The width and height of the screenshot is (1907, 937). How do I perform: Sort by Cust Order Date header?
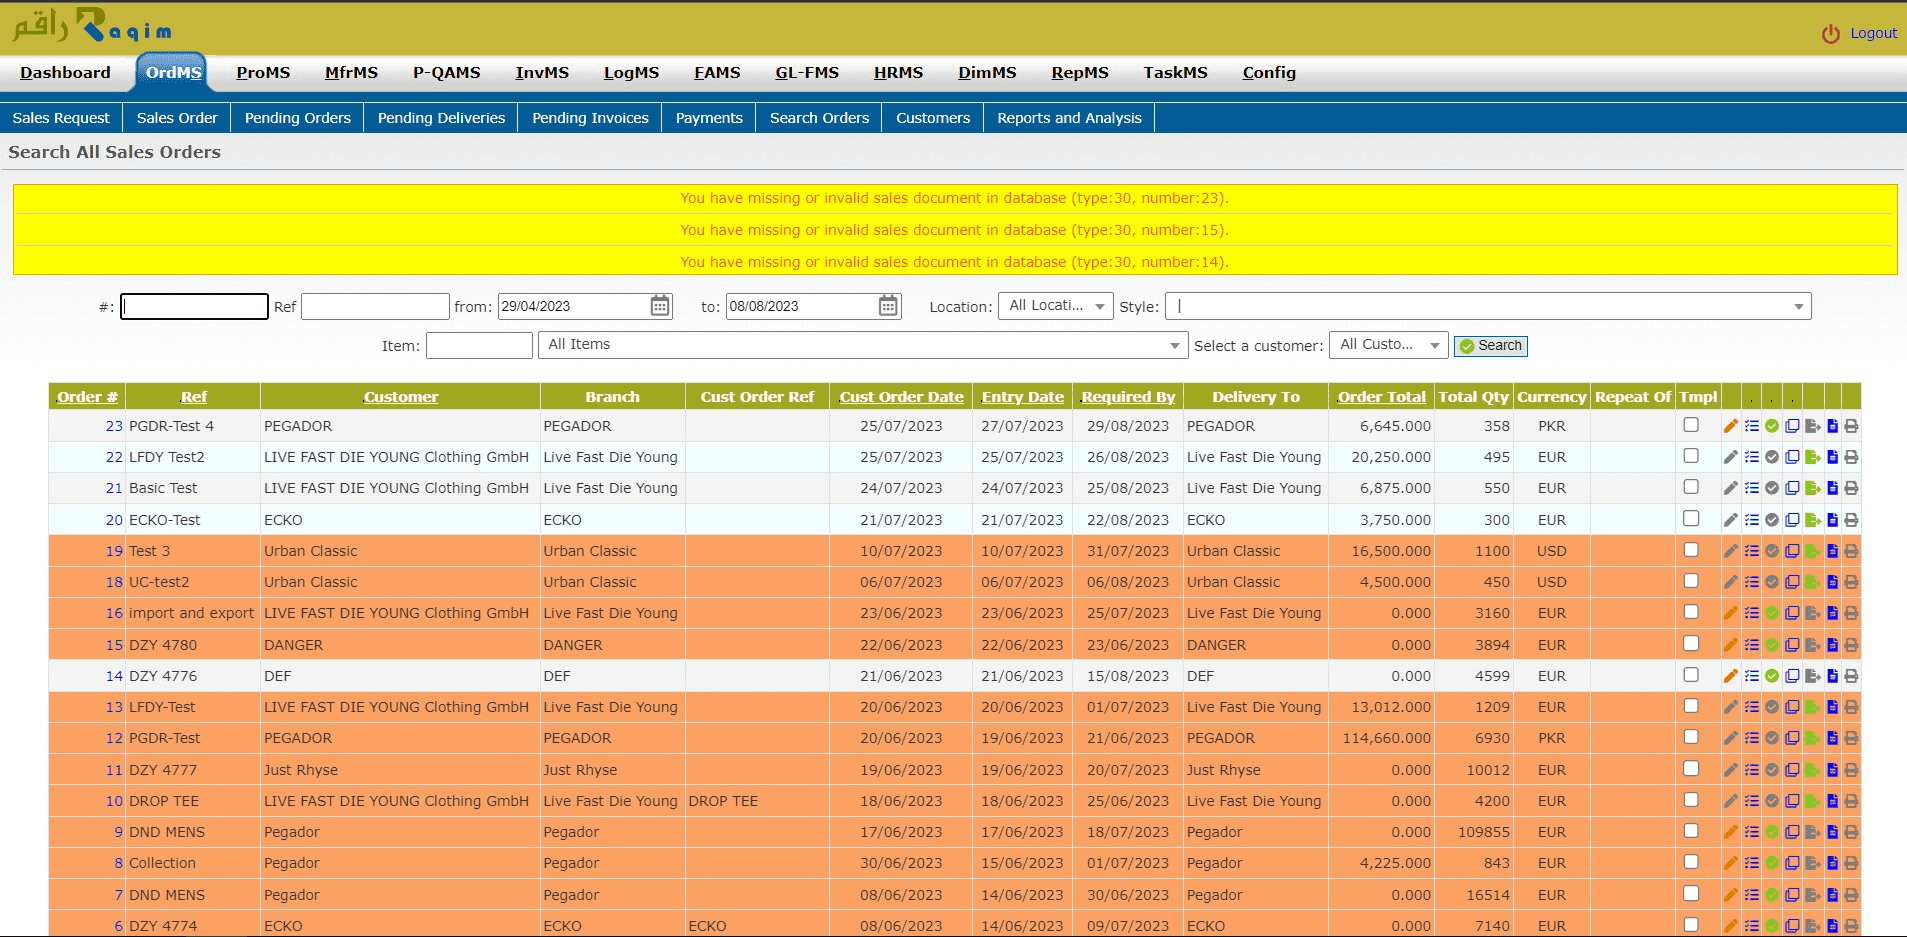point(901,397)
